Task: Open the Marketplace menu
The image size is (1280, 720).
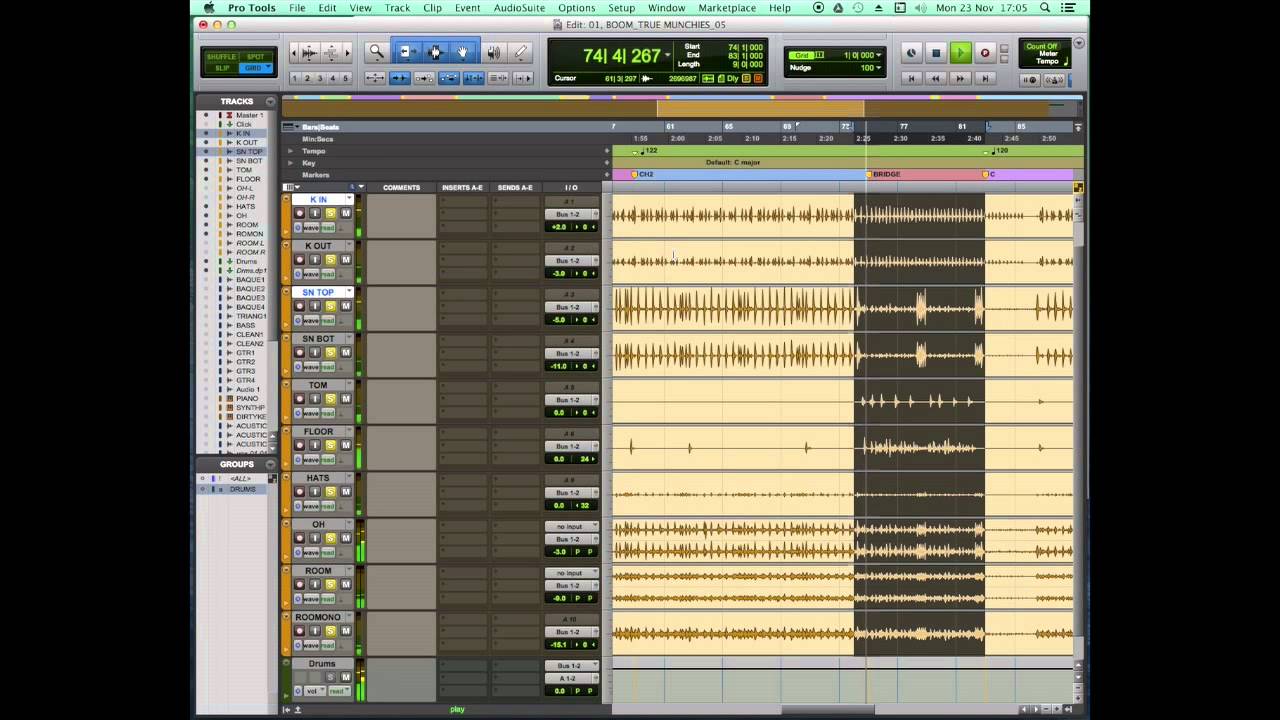Action: (x=727, y=8)
